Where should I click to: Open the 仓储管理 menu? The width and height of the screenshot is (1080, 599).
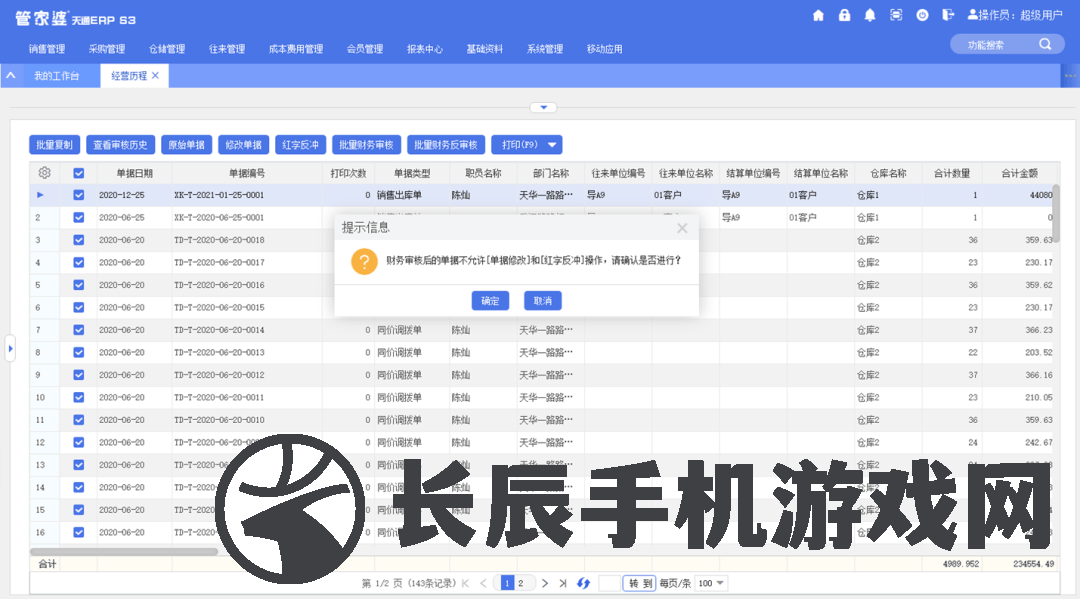167,49
